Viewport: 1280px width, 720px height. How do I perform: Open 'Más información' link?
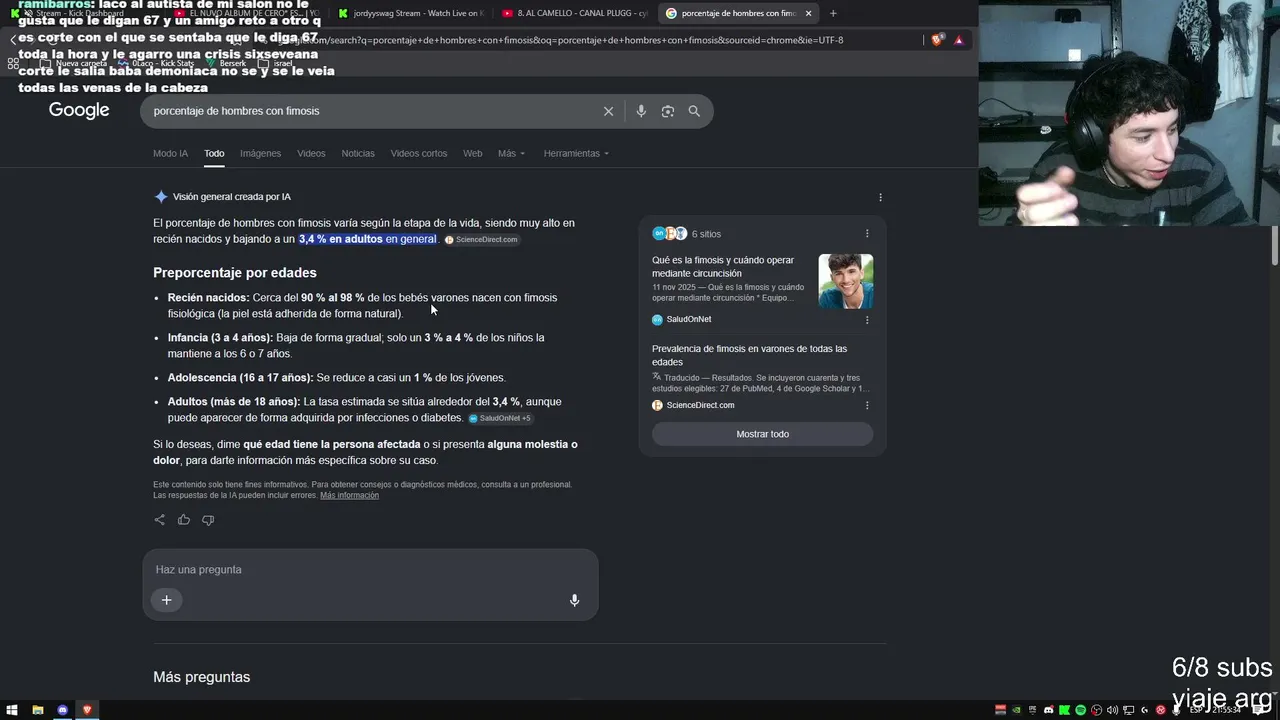349,495
